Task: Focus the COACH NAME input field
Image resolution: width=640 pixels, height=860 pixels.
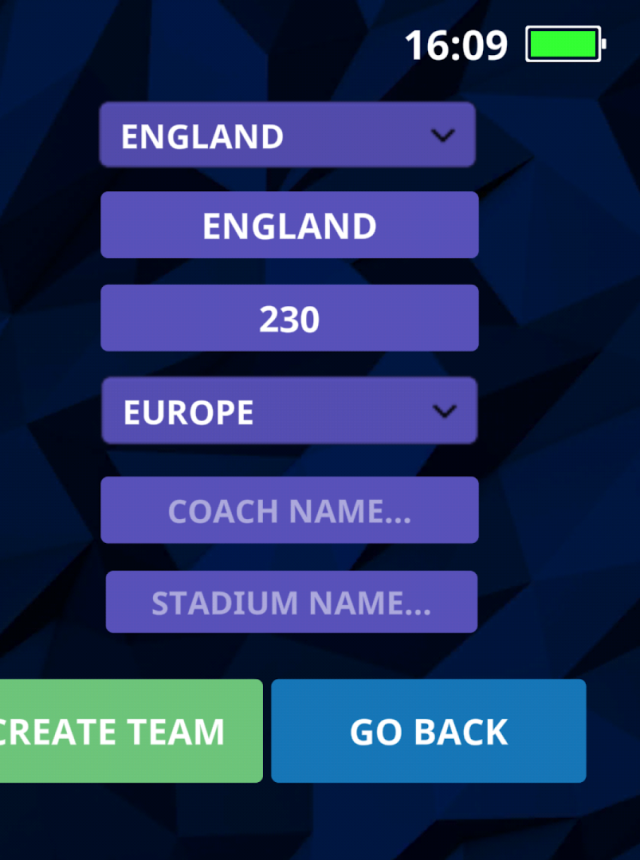Action: [290, 510]
